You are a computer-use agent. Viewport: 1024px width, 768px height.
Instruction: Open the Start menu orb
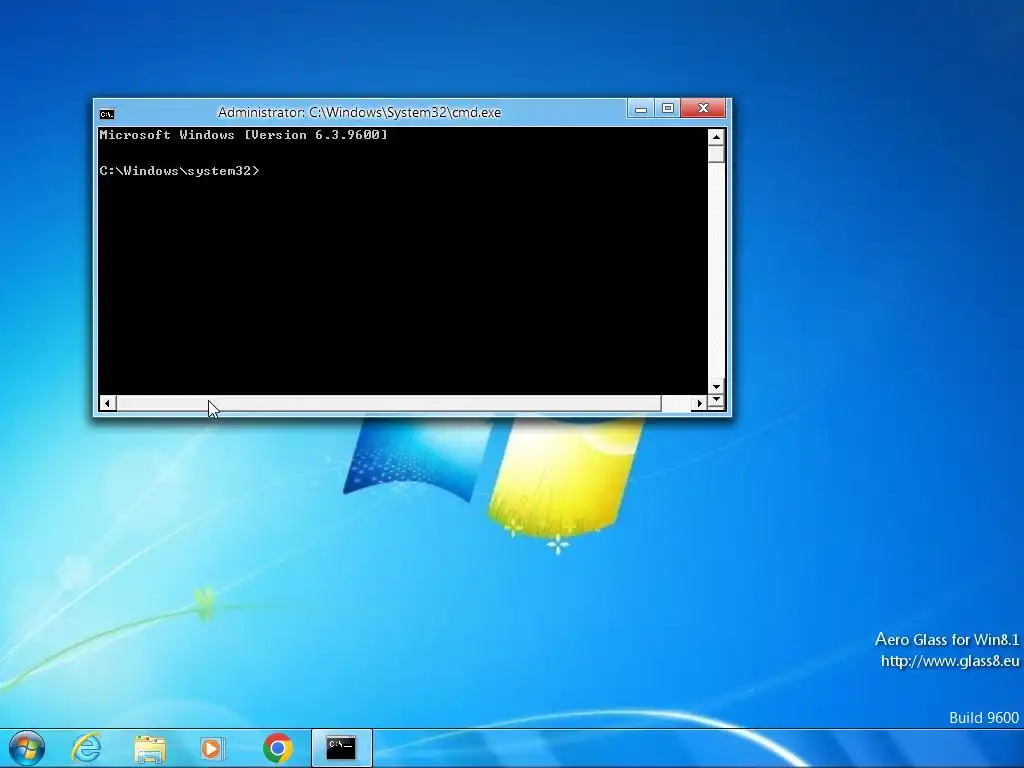click(27, 748)
